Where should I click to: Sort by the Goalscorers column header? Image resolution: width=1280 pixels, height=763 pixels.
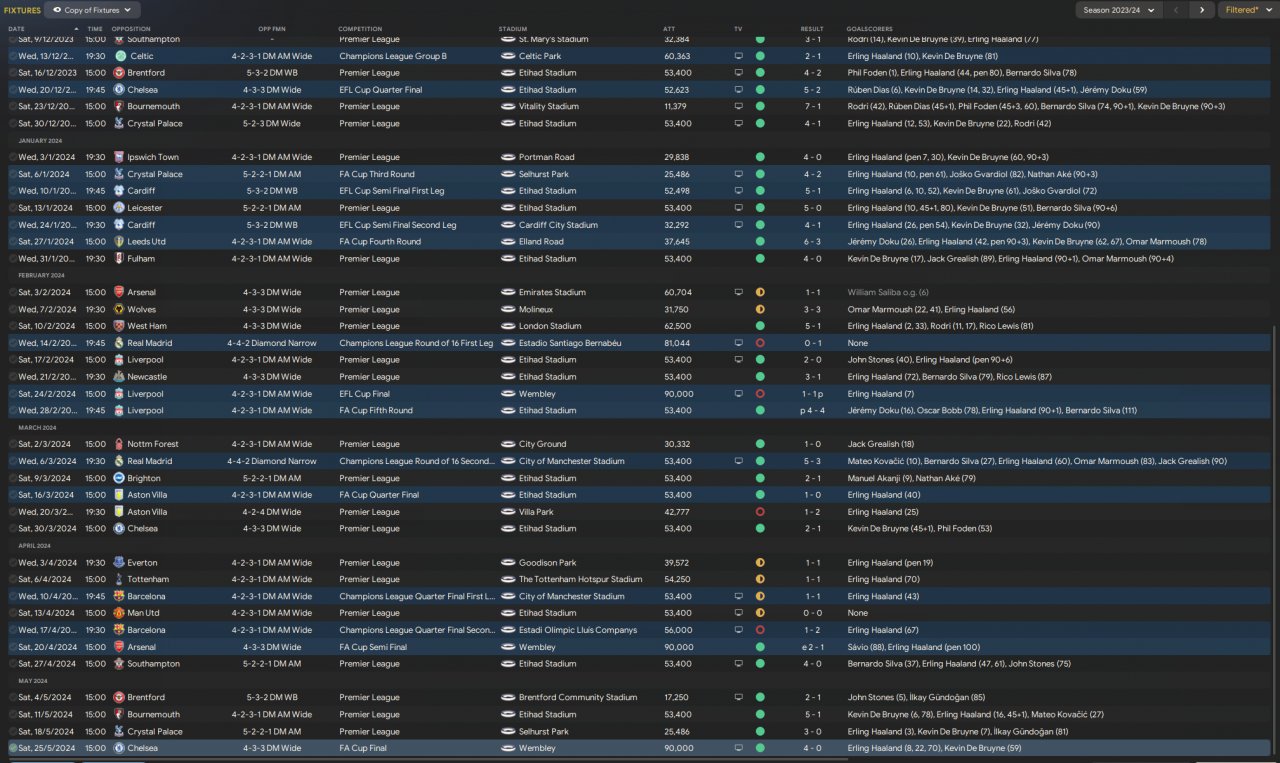(868, 29)
